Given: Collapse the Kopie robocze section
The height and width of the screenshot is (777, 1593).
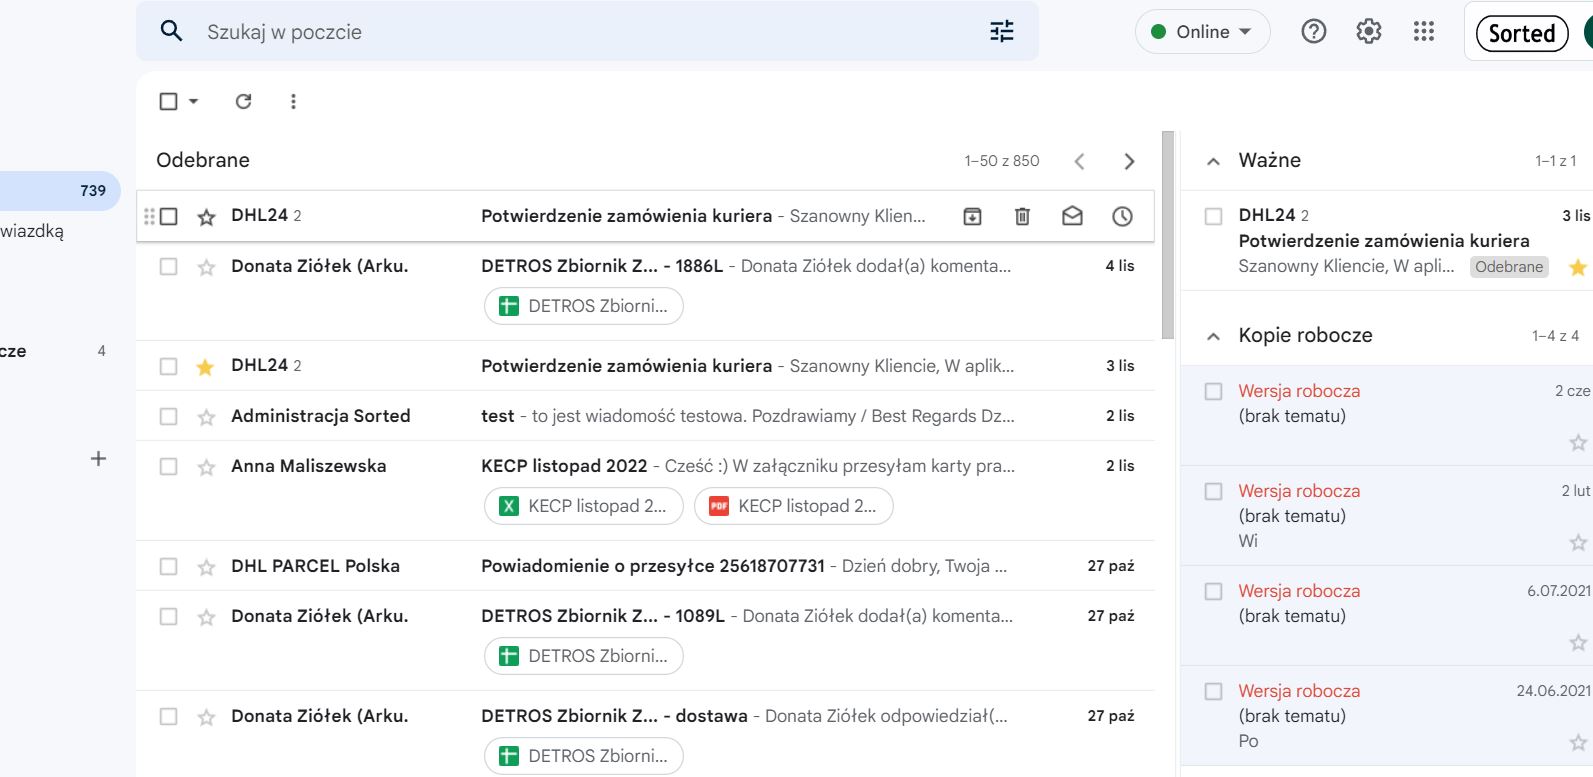Looking at the screenshot, I should point(1213,336).
